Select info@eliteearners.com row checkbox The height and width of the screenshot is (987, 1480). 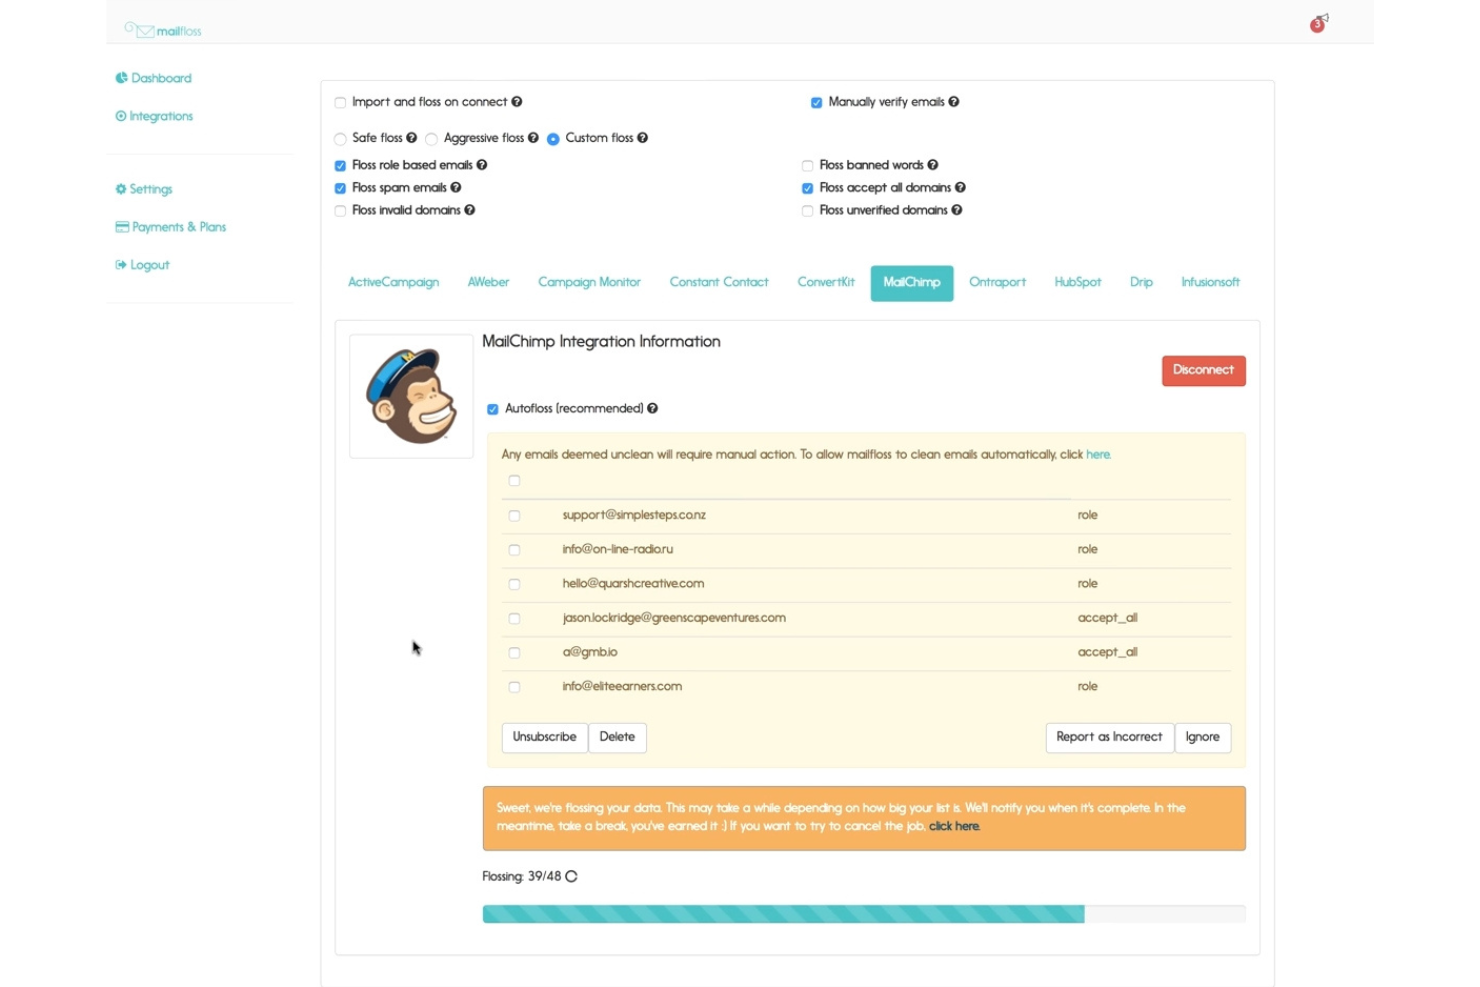(x=514, y=687)
